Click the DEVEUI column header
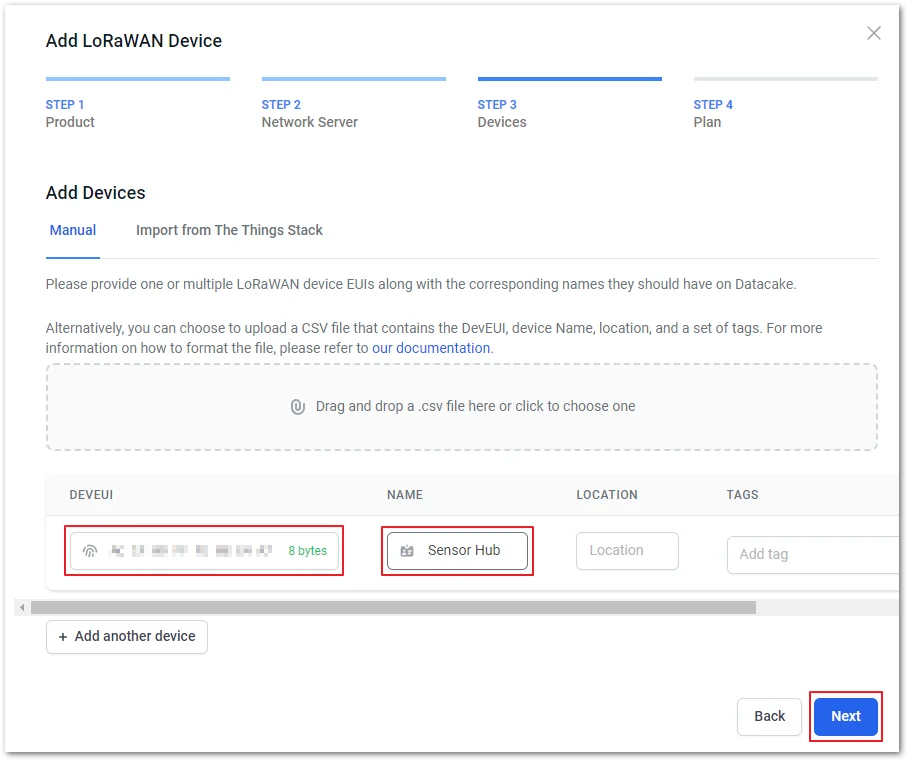 click(x=91, y=495)
